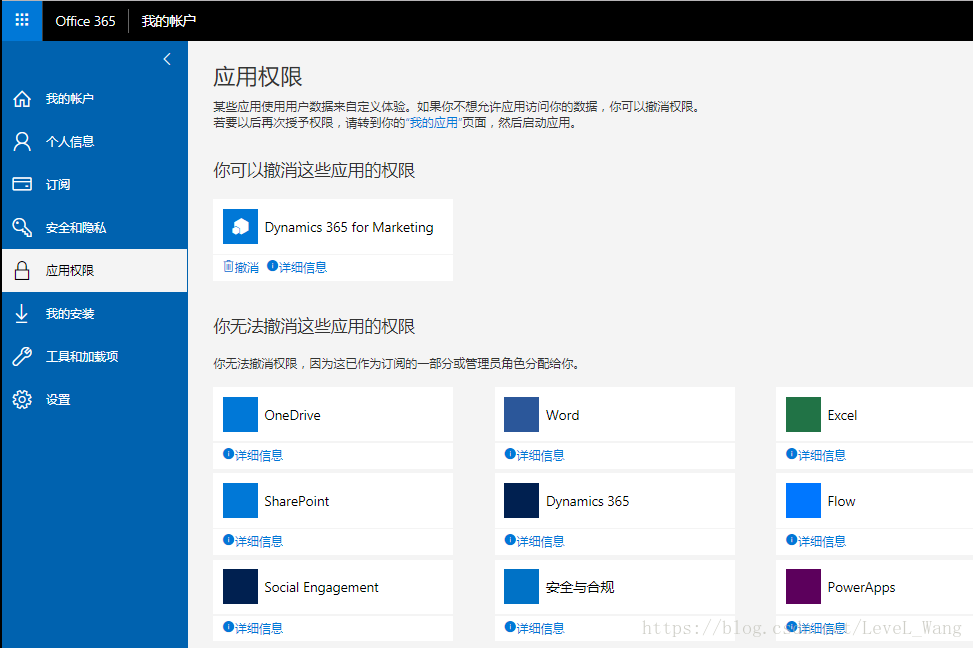
Task: Click the lock icon for 应用权限
Action: tap(22, 271)
